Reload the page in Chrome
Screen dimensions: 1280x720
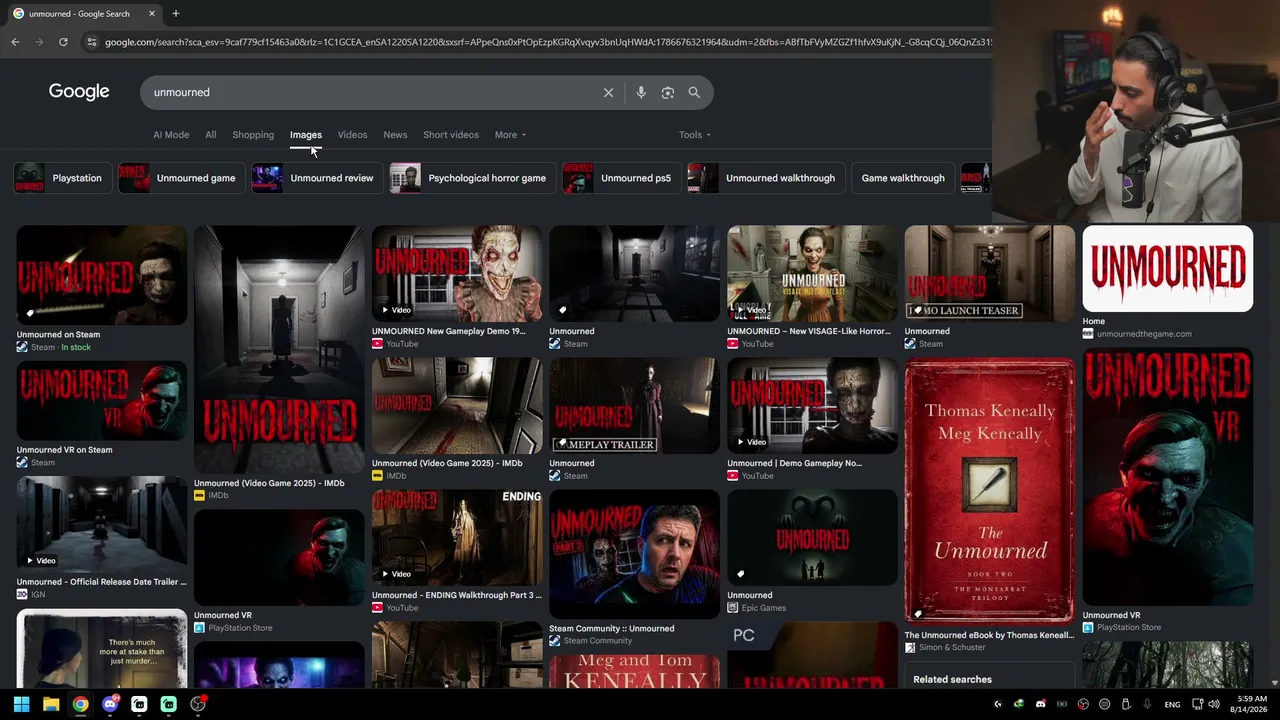(x=63, y=42)
